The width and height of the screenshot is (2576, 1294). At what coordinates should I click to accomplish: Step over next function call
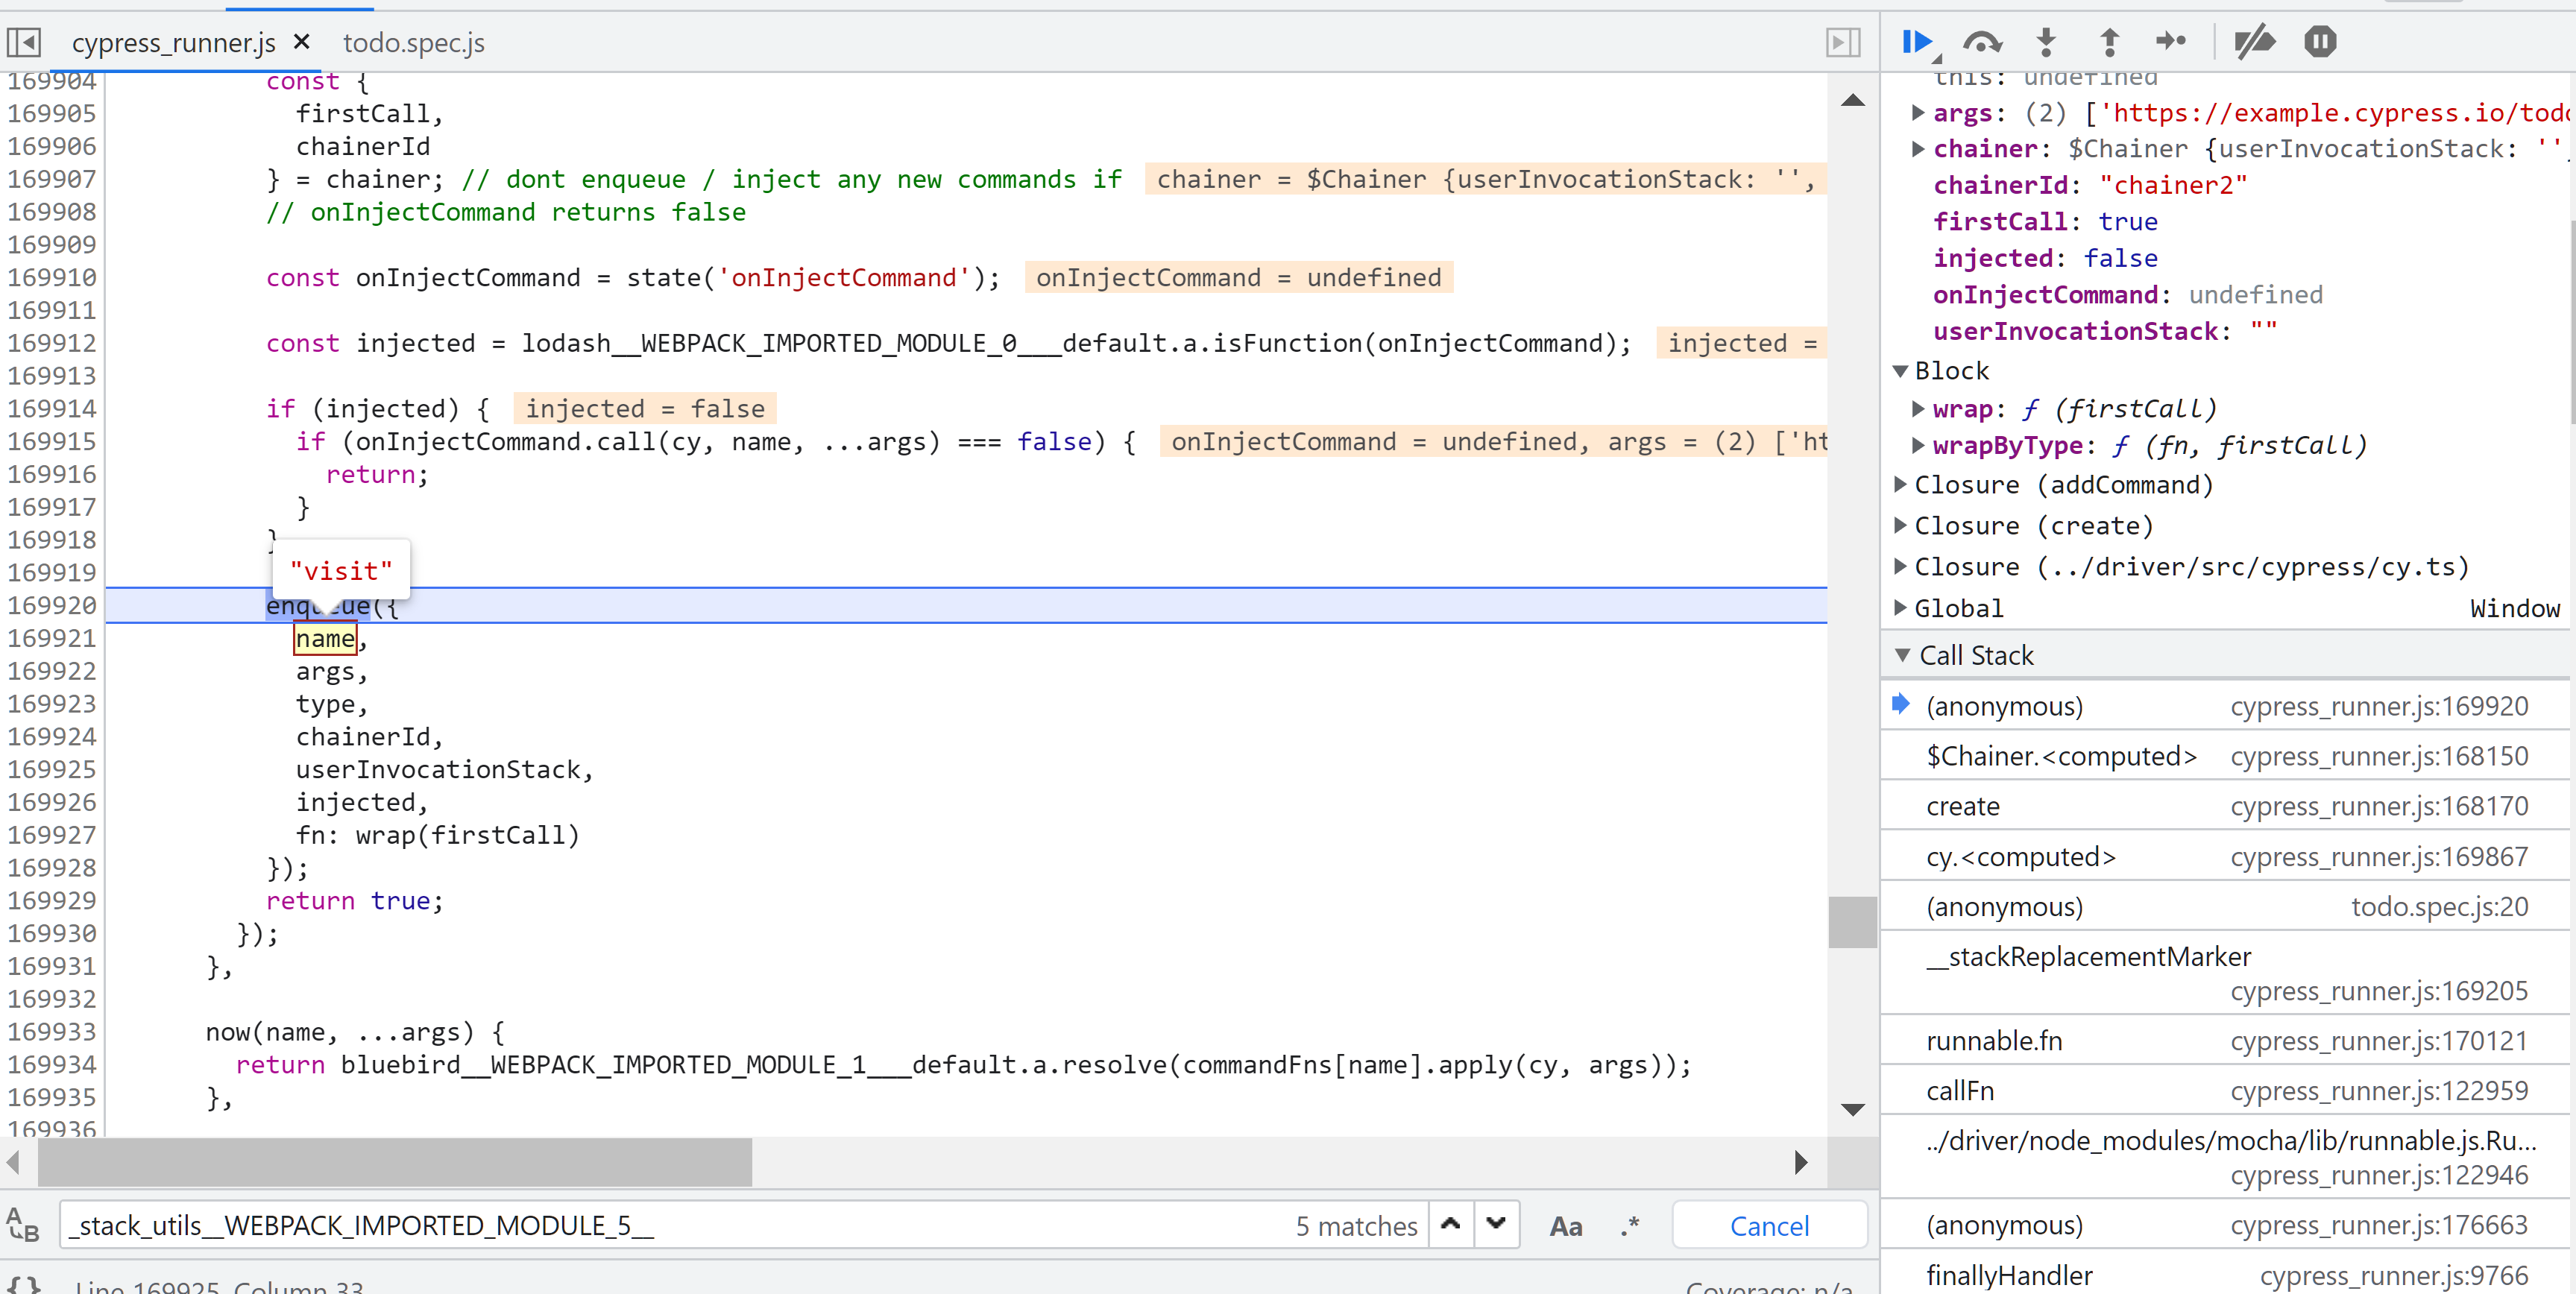(1981, 42)
